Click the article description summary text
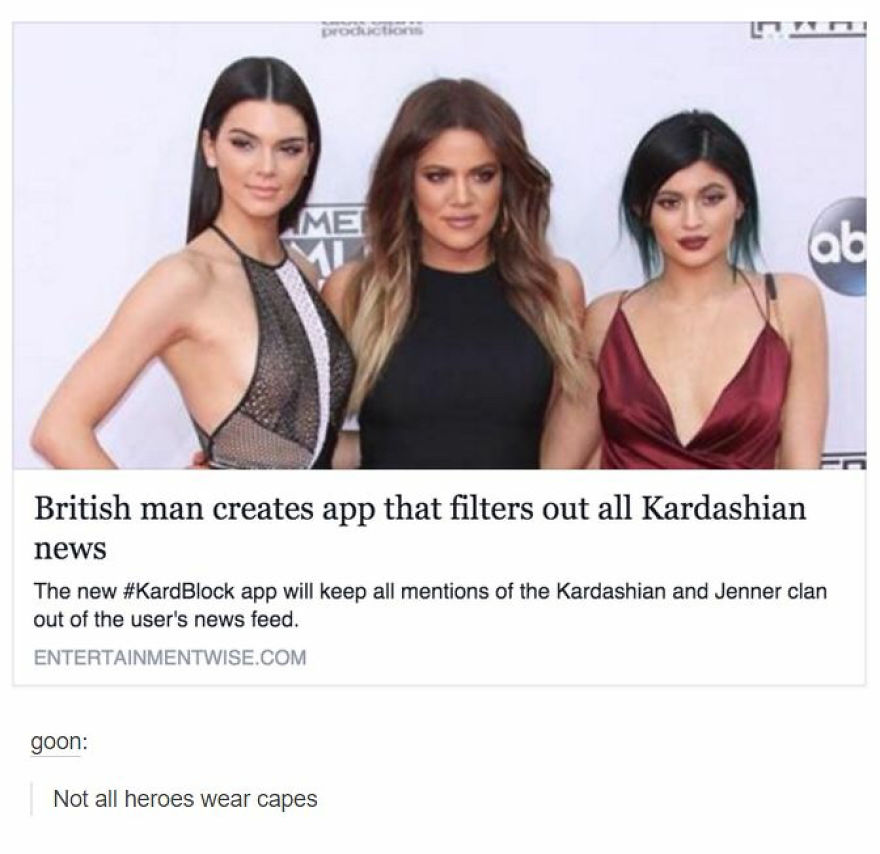Image resolution: width=880 pixels, height=854 pixels. tap(430, 605)
